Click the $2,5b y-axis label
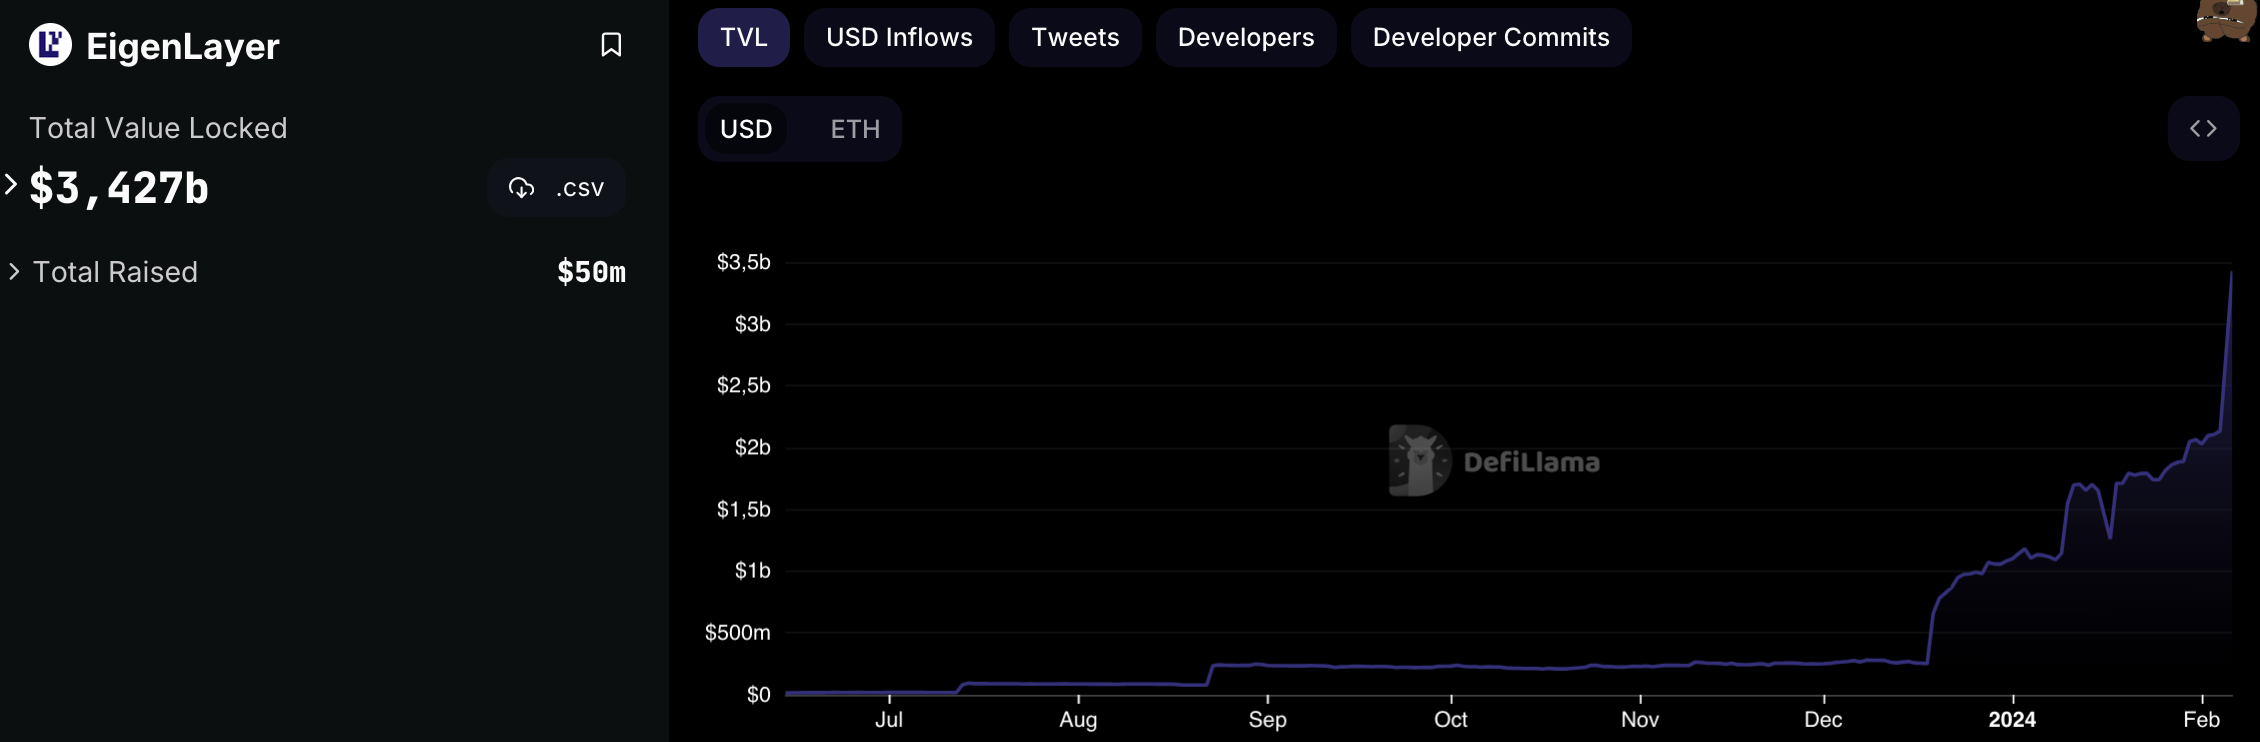 point(743,385)
